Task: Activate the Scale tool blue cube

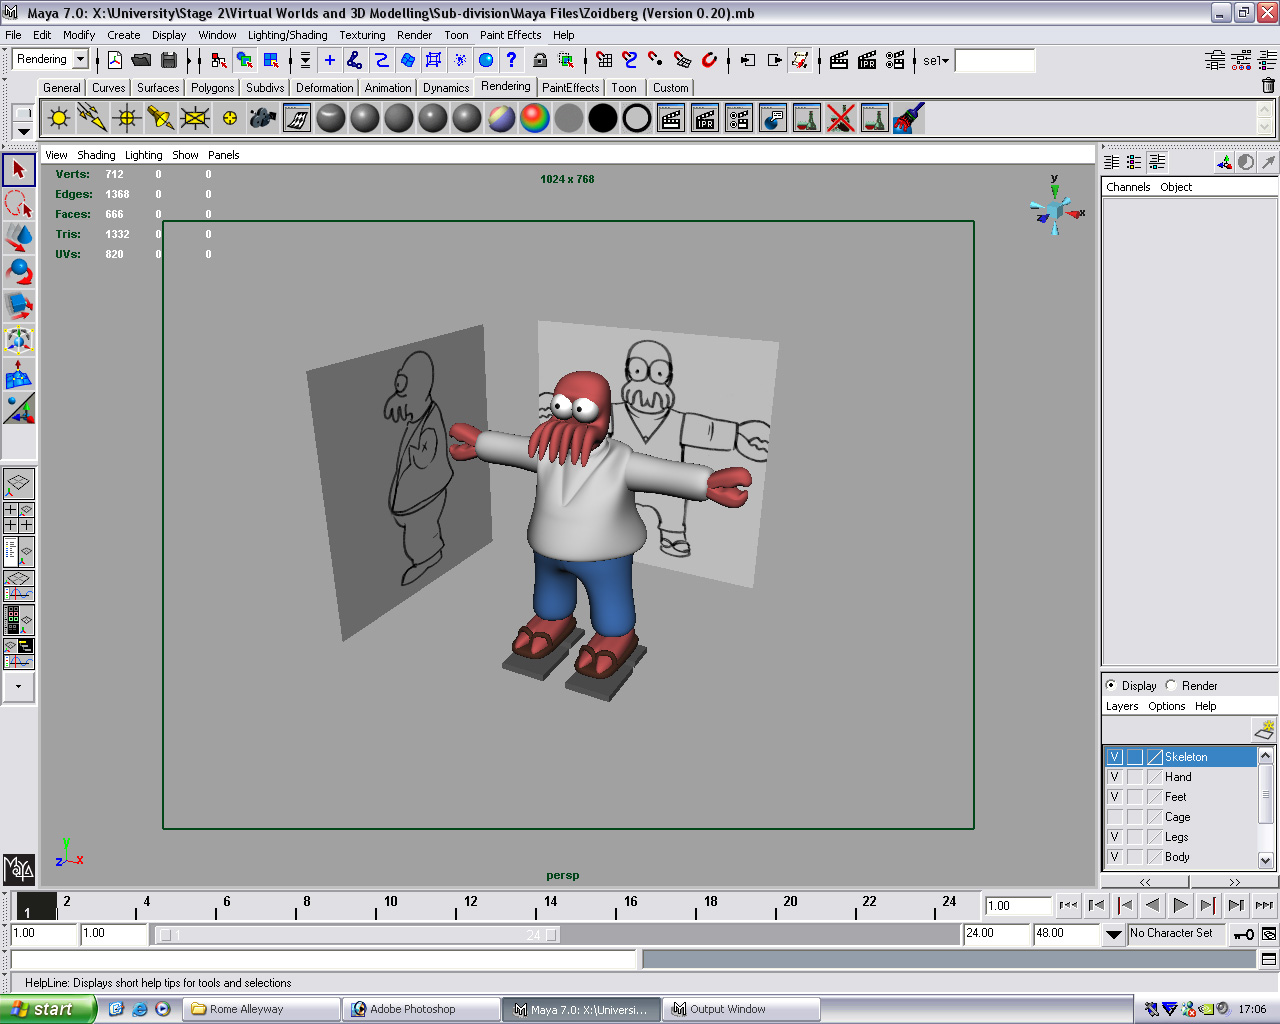Action: [19, 305]
